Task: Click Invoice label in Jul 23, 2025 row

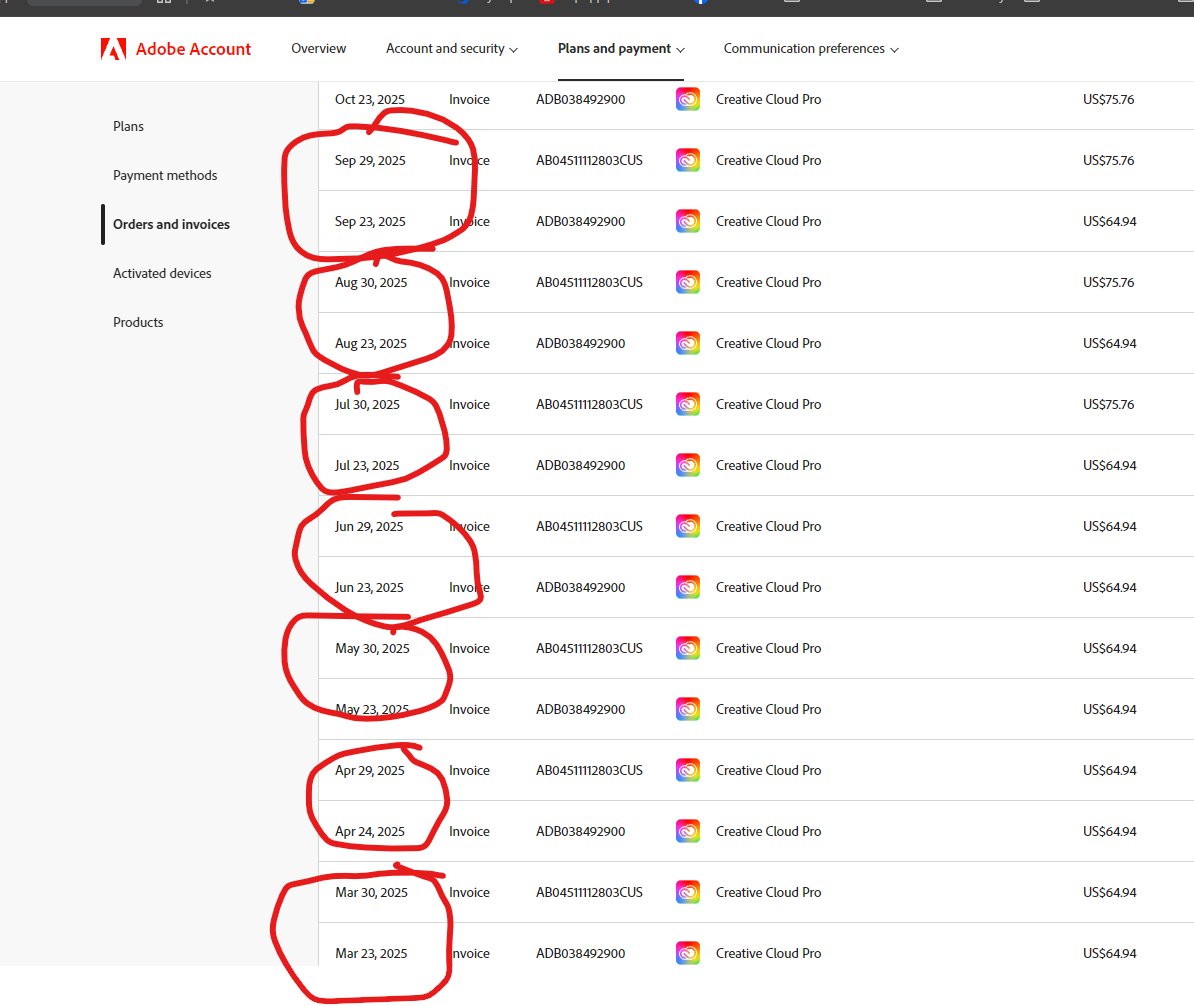Action: 469,465
